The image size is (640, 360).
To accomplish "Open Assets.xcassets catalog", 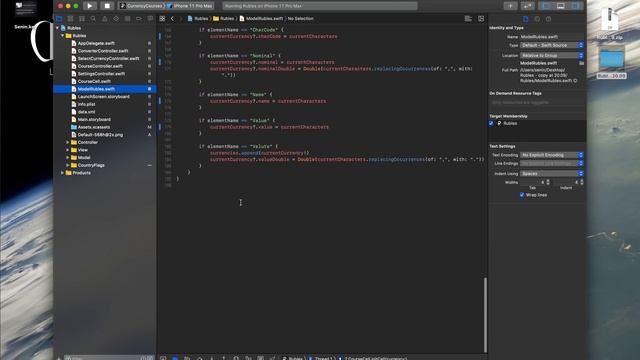I will [93, 127].
